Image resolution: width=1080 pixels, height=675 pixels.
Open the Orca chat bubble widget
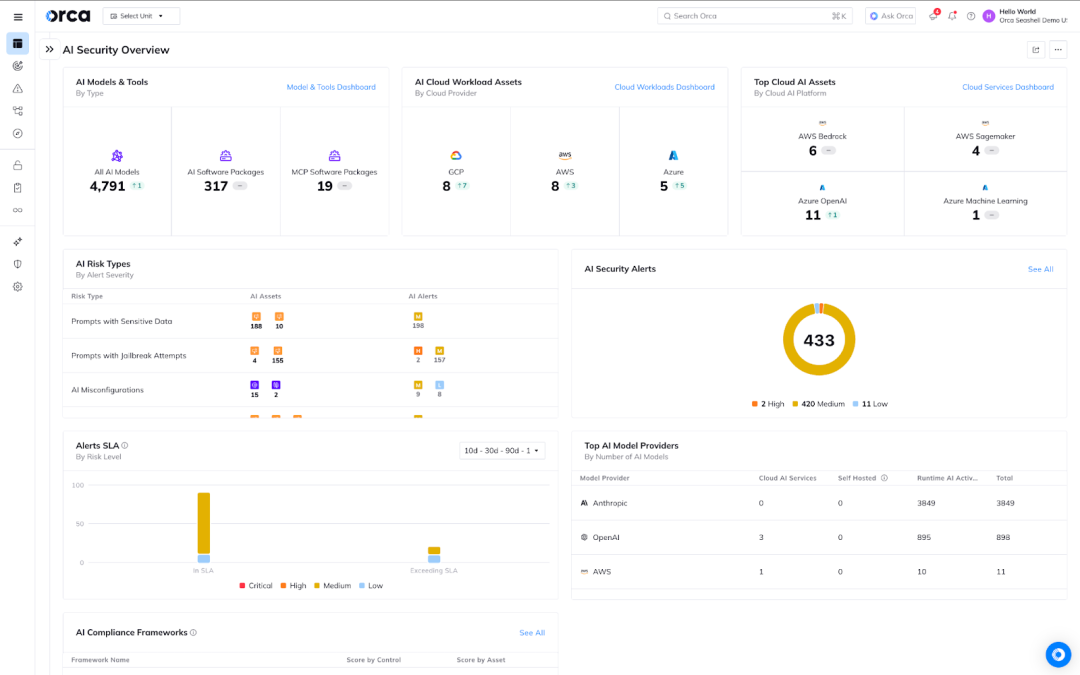[x=1058, y=654]
